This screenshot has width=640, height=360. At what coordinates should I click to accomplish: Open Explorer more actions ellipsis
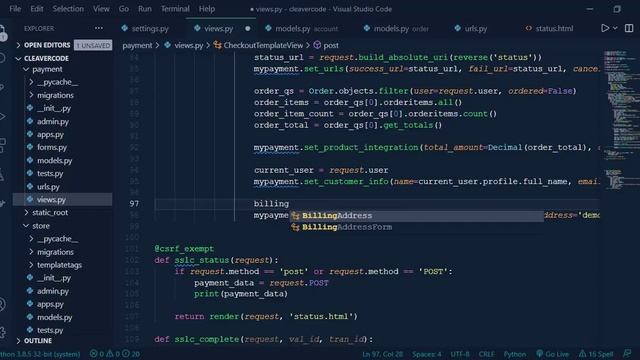click(x=99, y=28)
